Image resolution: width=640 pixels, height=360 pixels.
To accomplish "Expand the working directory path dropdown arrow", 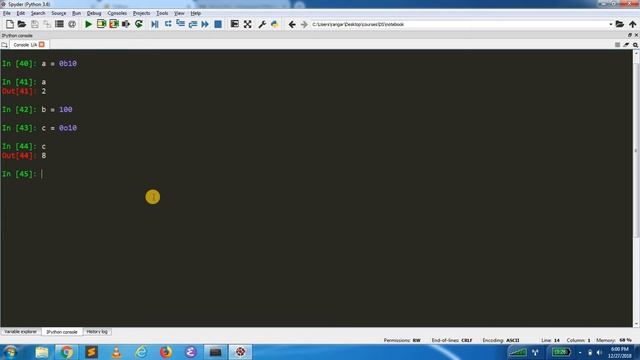I will click(611, 24).
